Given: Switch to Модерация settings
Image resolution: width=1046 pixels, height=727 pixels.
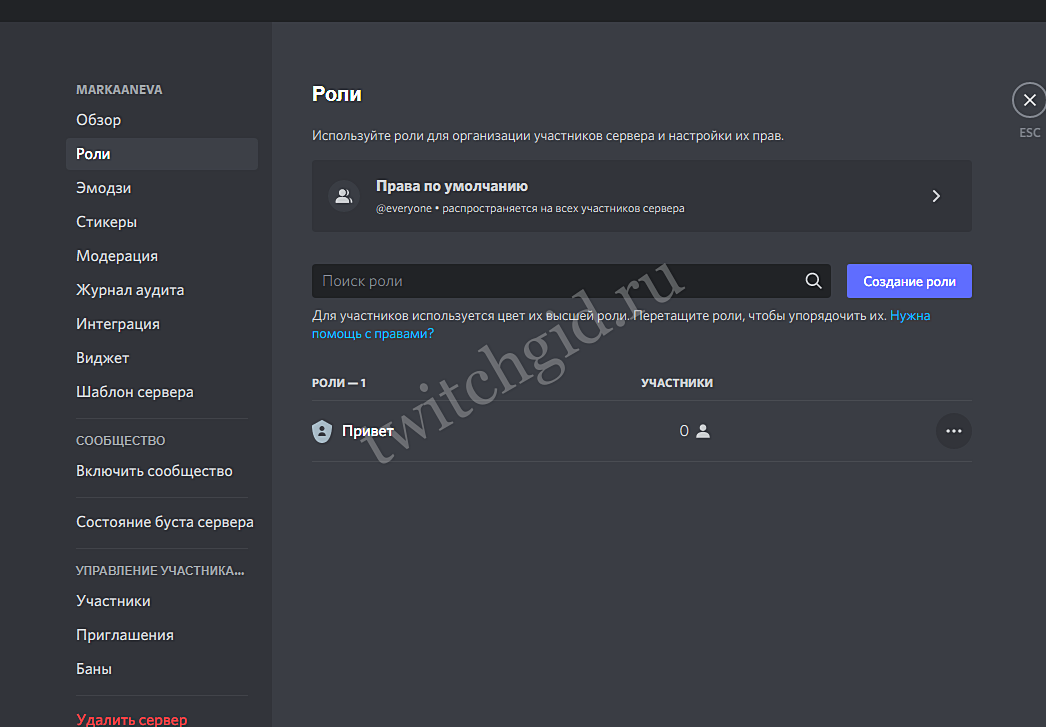Looking at the screenshot, I should [117, 256].
